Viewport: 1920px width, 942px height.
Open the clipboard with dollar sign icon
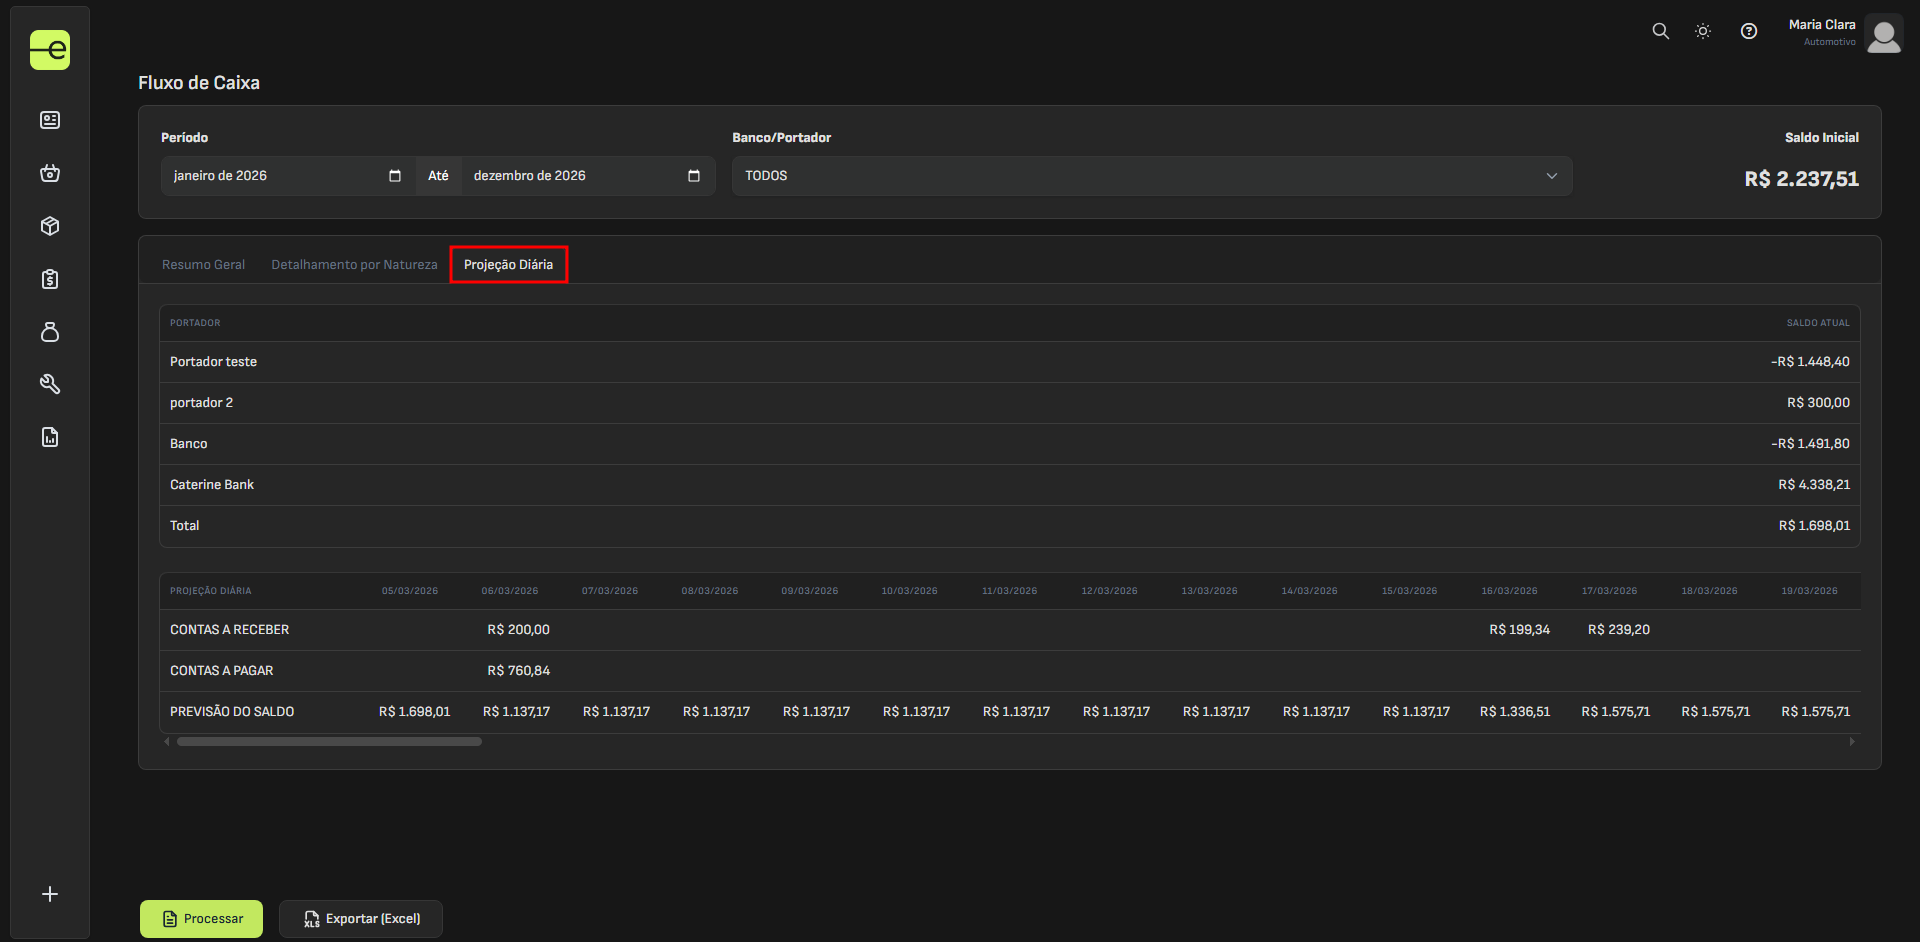(x=50, y=279)
